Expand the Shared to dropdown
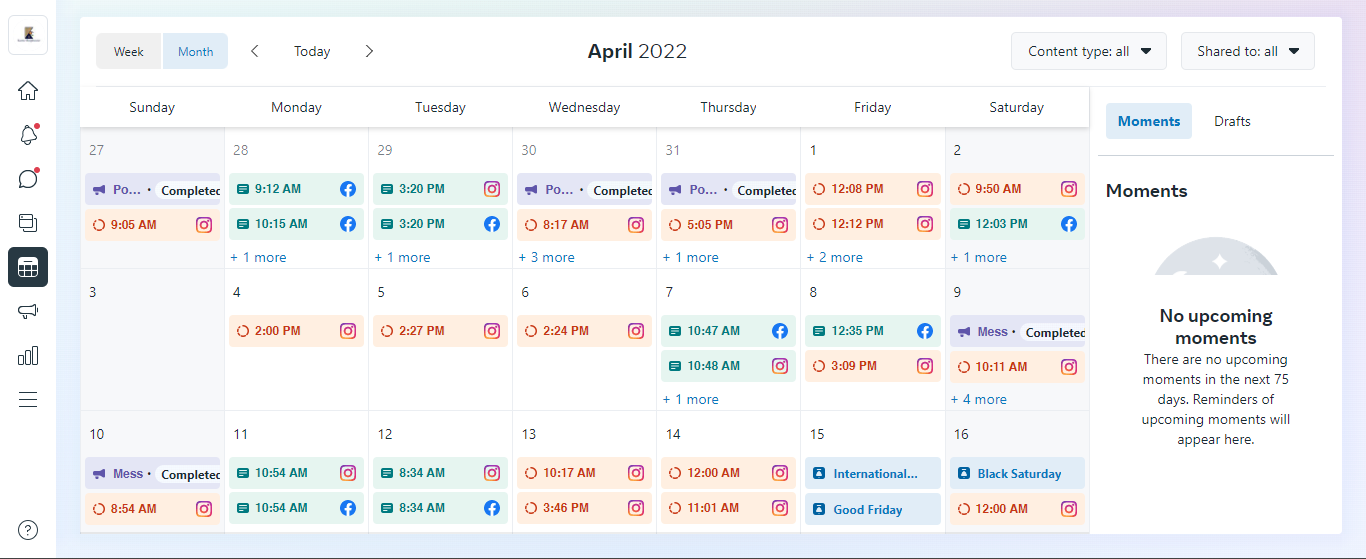Screen dimensions: 1366x559 (x=1247, y=51)
